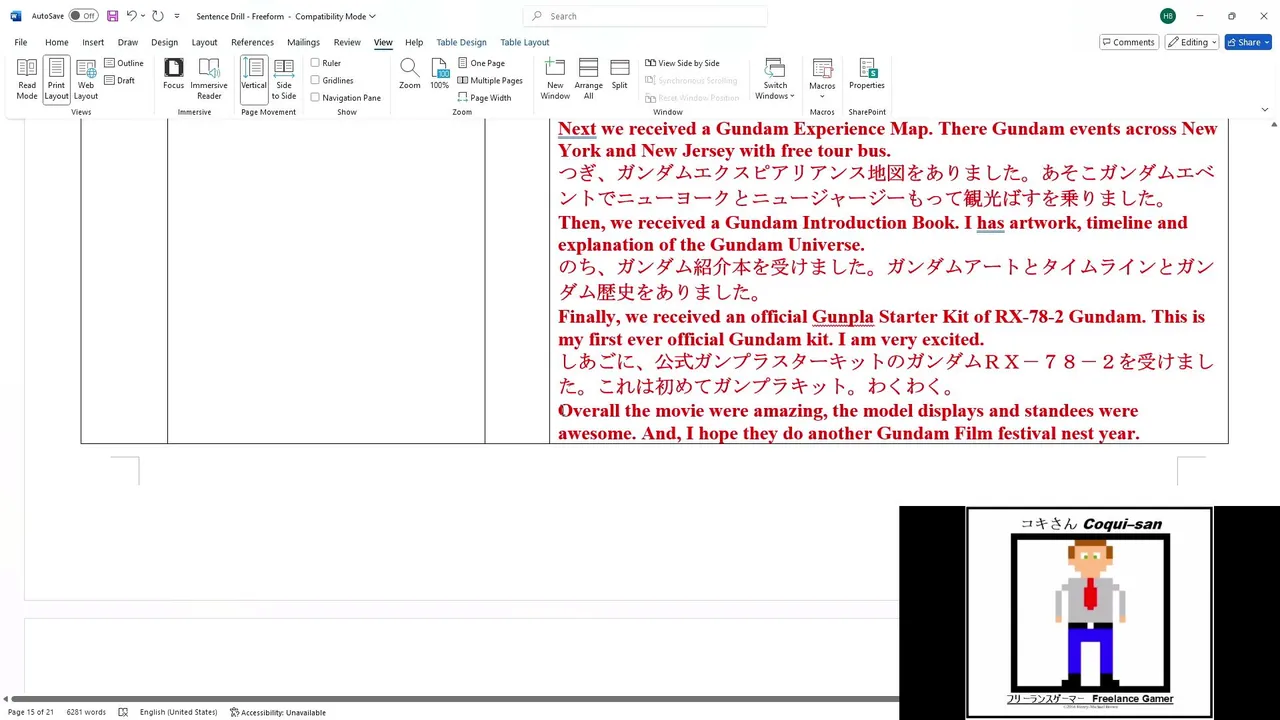The image size is (1280, 720).
Task: Set zoom to 100%
Action: pos(440,74)
